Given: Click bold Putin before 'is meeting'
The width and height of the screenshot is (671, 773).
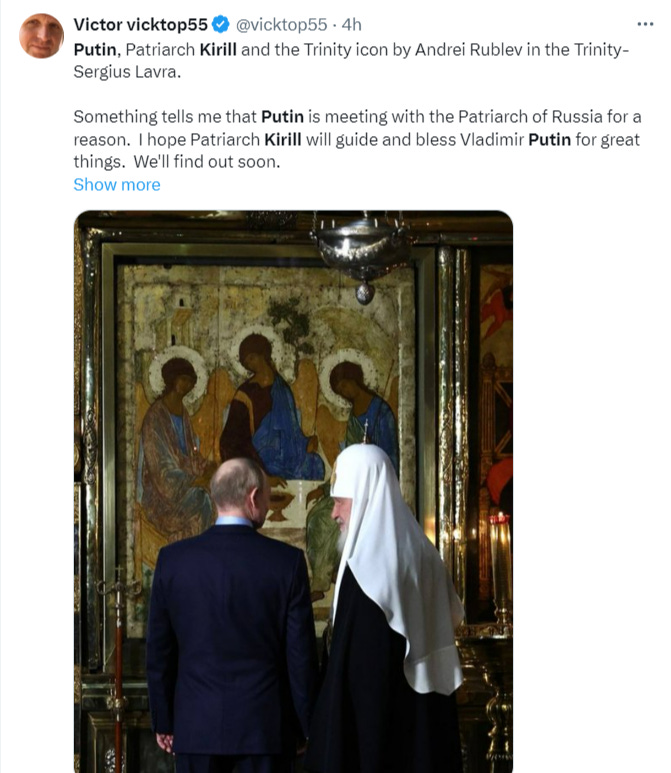Looking at the screenshot, I should (x=283, y=117).
